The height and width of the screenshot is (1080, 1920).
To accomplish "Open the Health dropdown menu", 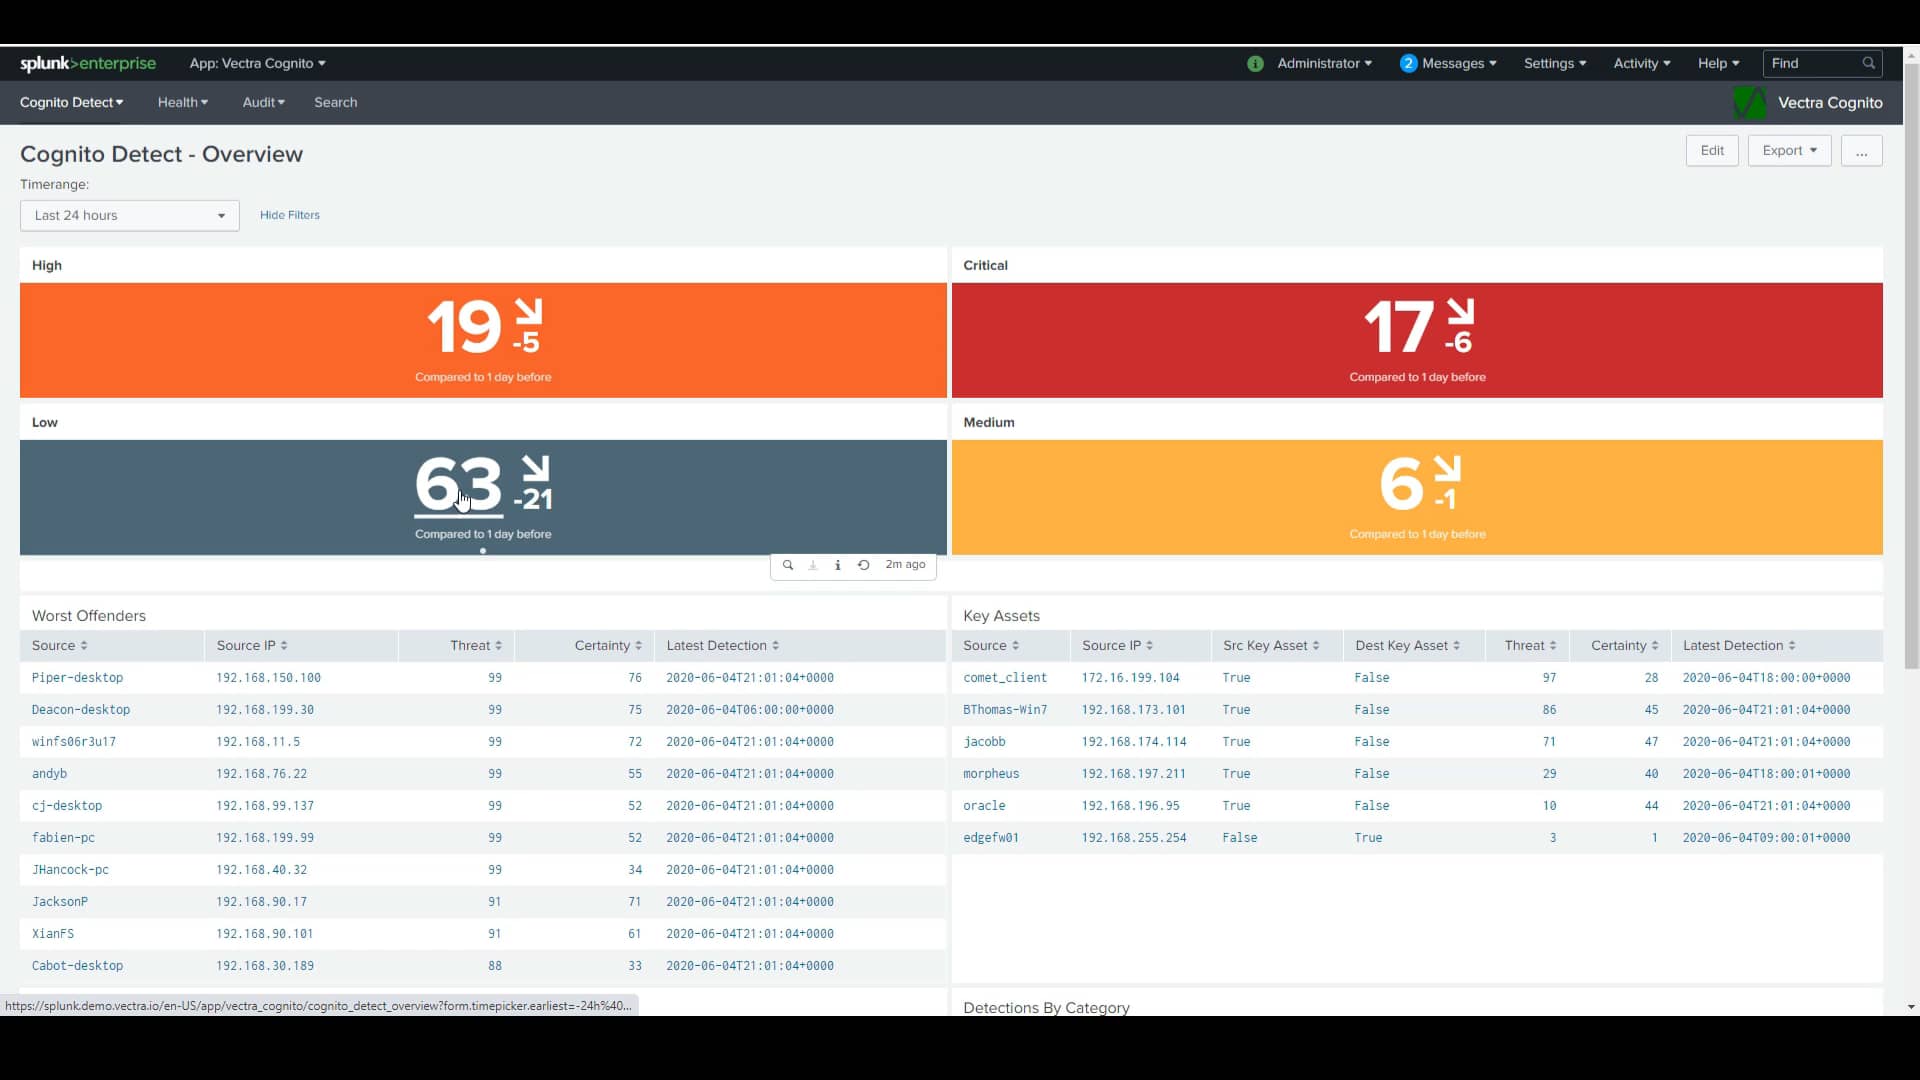I will pyautogui.click(x=181, y=102).
